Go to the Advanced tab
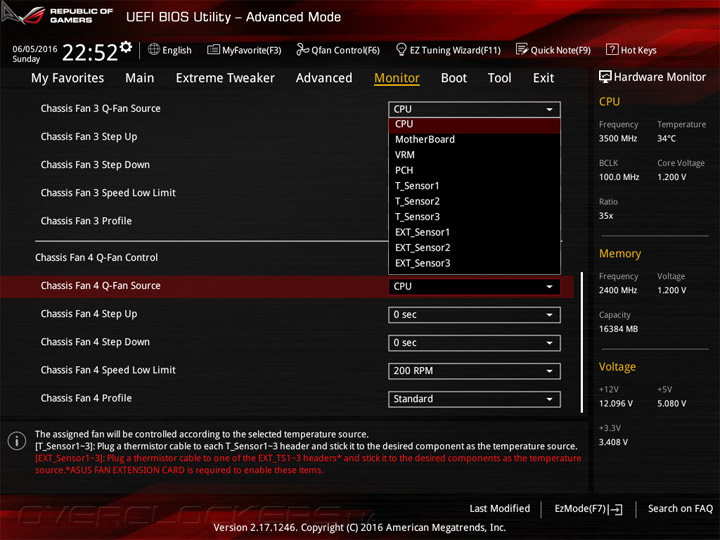This screenshot has width=720, height=540. pos(324,78)
